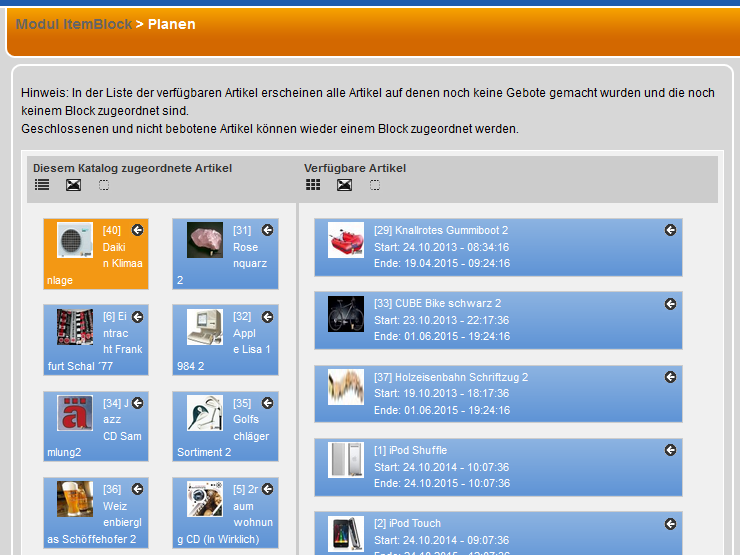
Task: Click 'Verfügbare Artikel' heading
Action: click(355, 168)
